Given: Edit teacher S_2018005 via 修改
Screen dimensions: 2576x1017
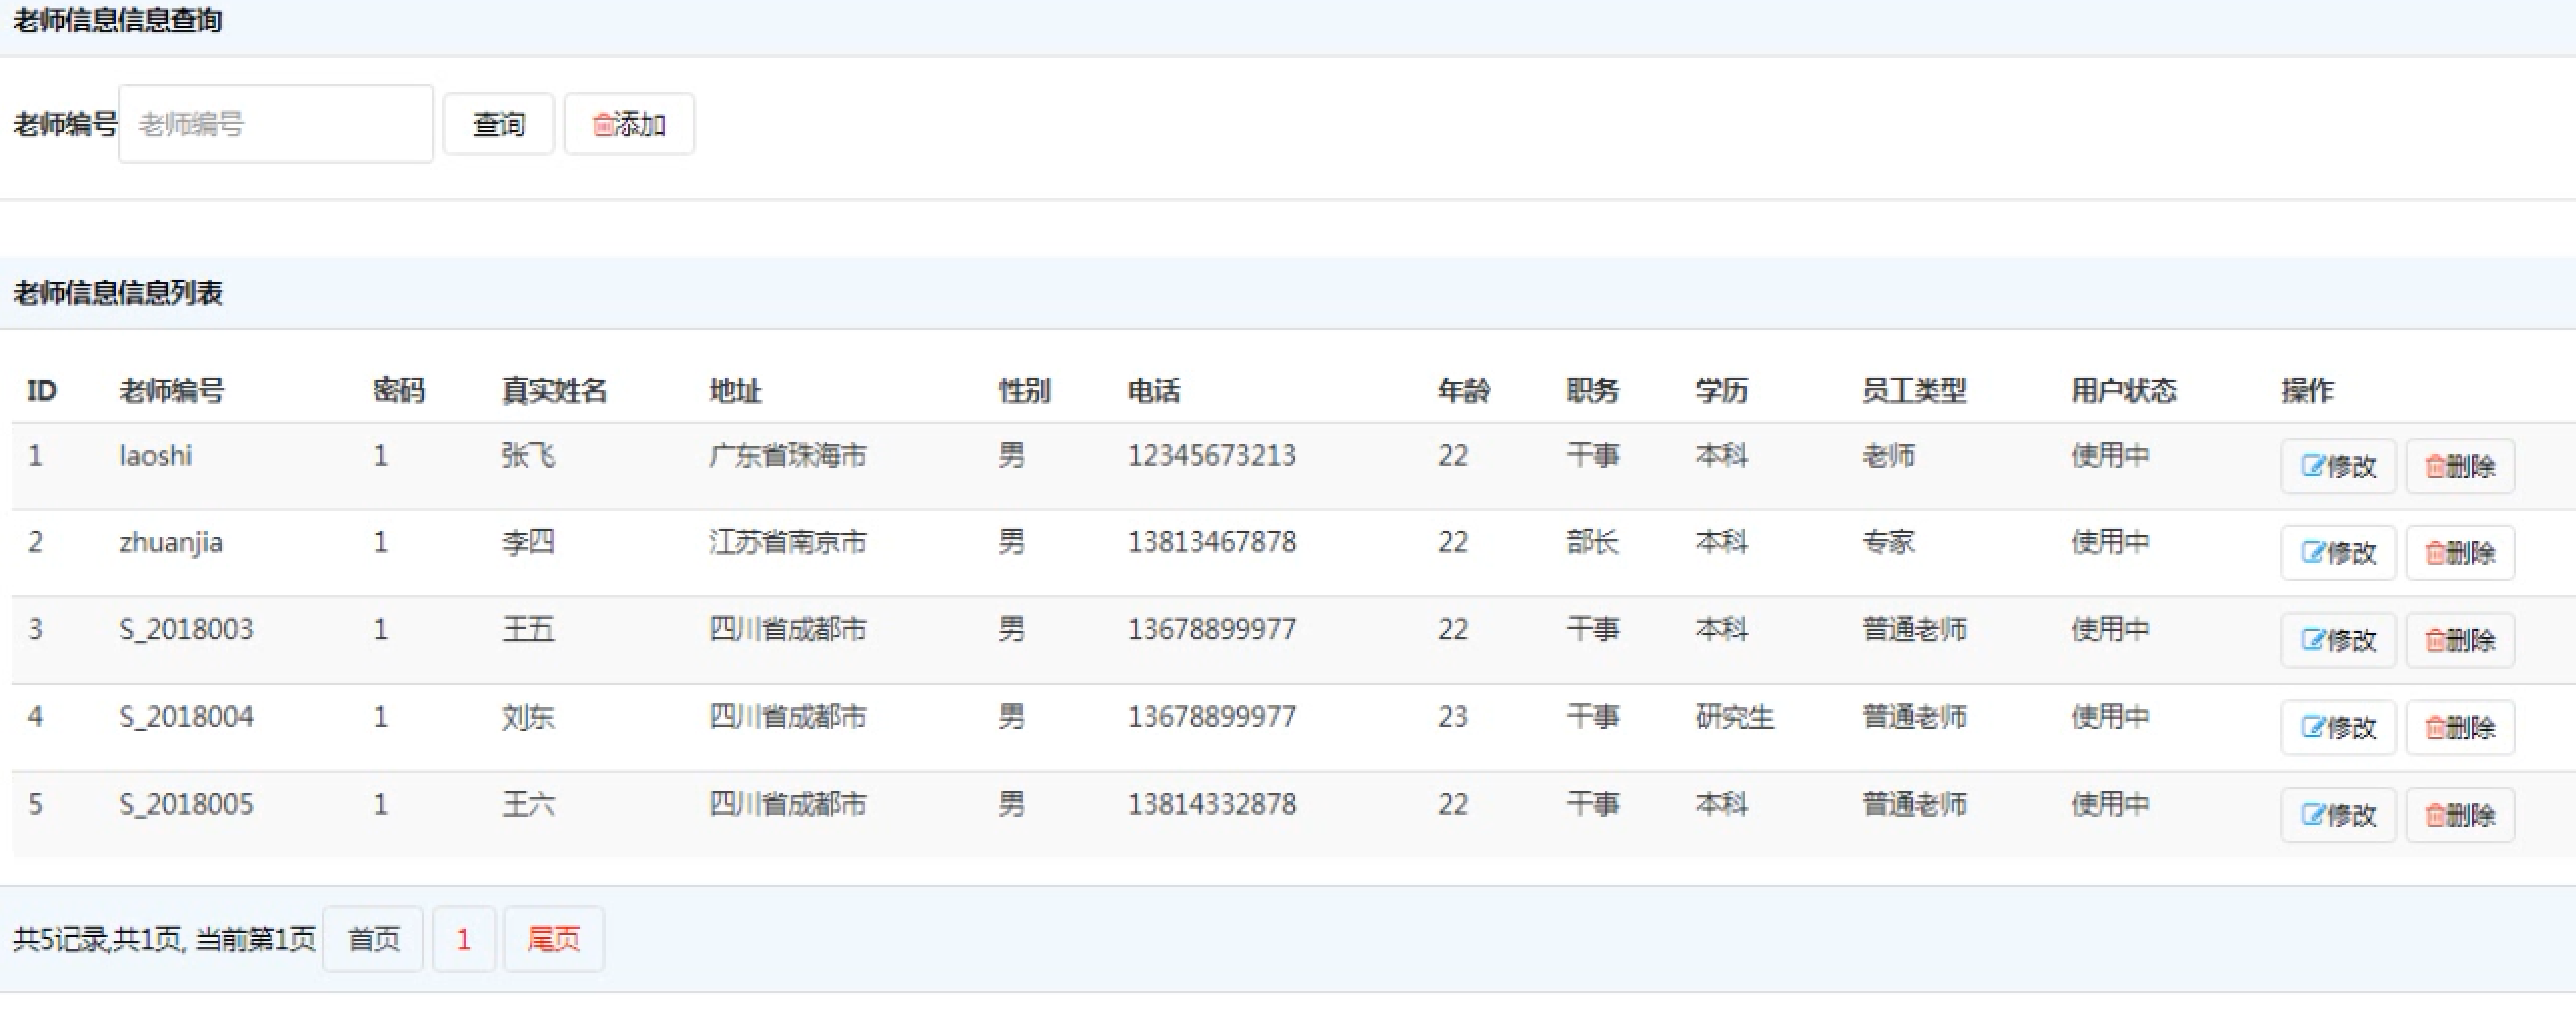Looking at the screenshot, I should click(x=2338, y=815).
